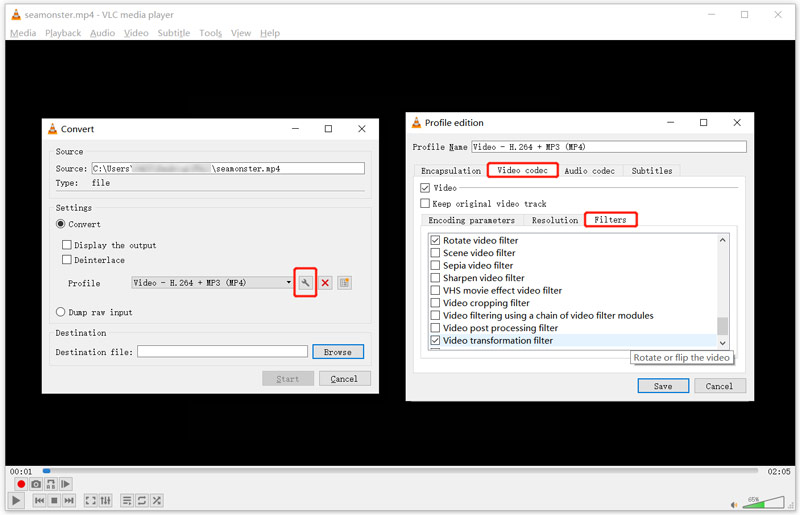The width and height of the screenshot is (800, 515).
Task: Click the Play button
Action: click(x=16, y=500)
